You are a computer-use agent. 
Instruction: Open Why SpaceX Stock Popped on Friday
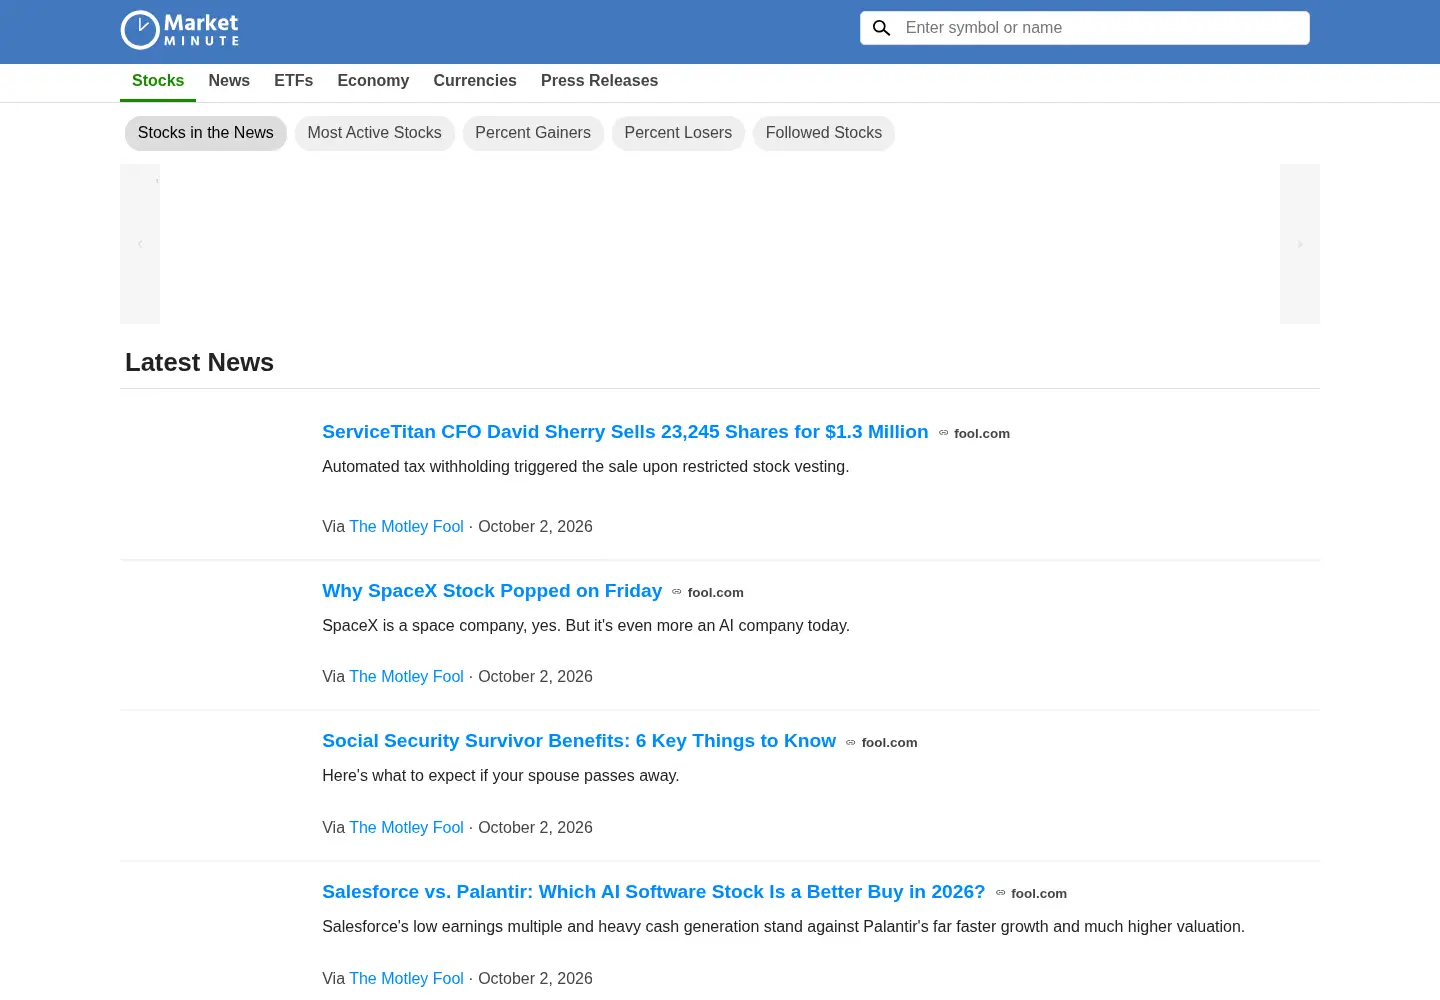coord(492,591)
